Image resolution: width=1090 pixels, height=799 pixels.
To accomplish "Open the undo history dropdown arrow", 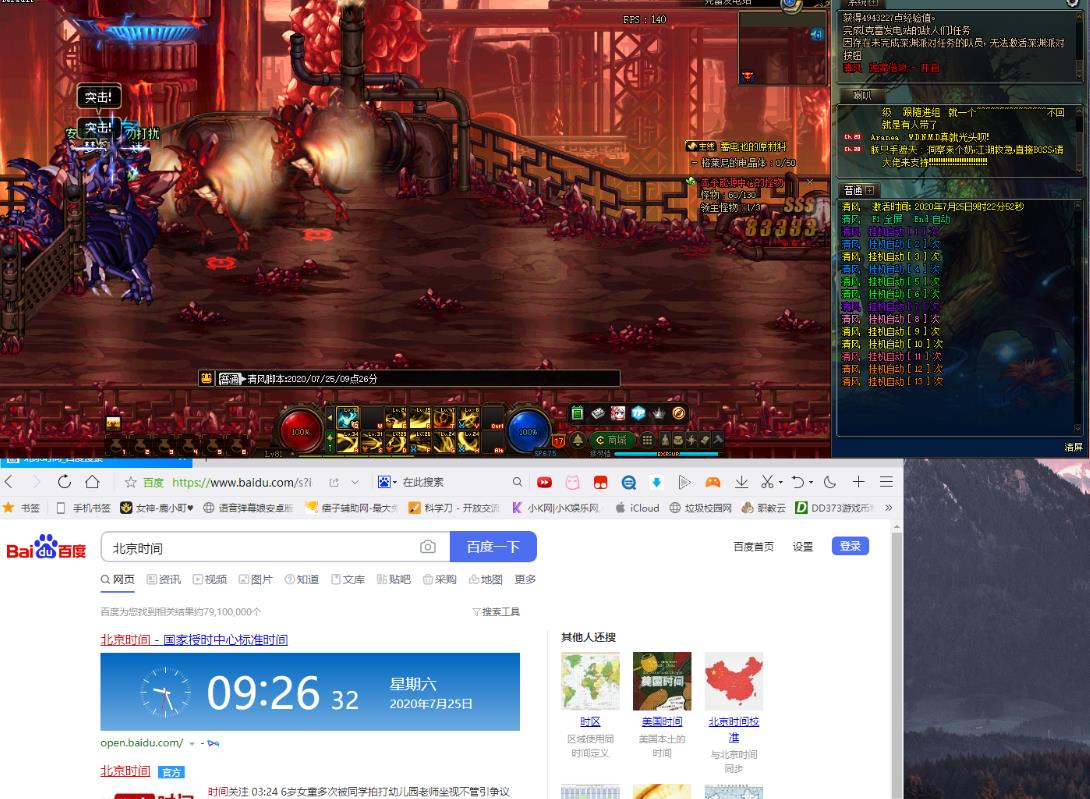I will tap(812, 481).
